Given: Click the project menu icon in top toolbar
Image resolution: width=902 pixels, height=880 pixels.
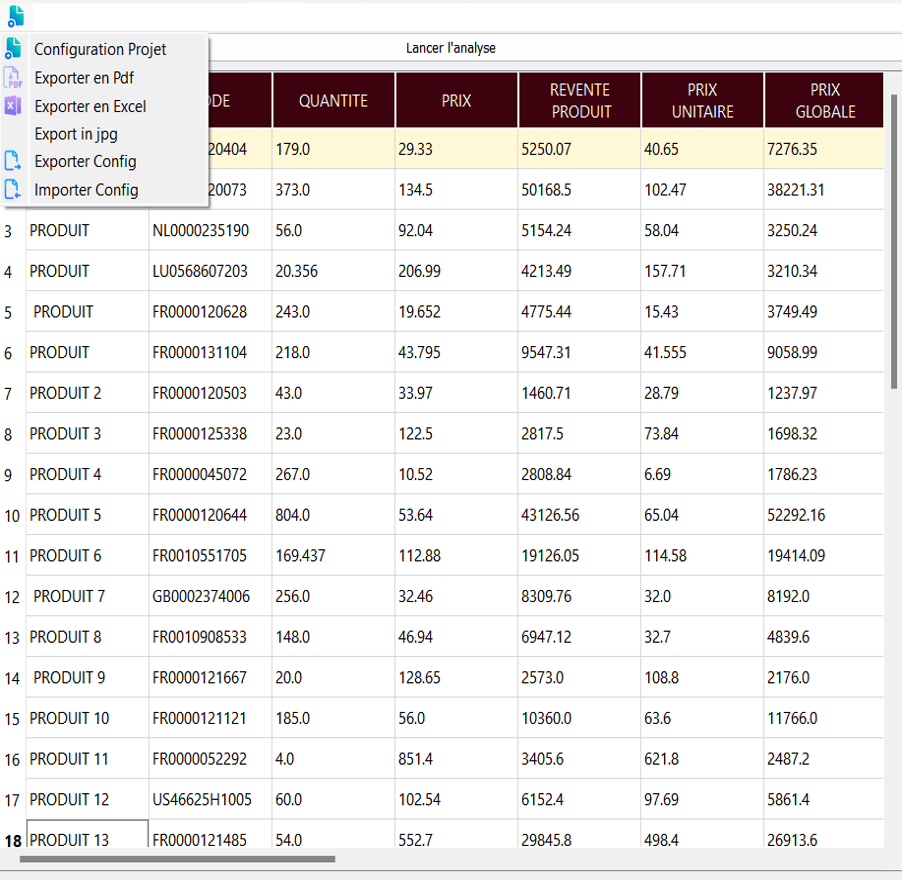Looking at the screenshot, I should coord(15,16).
